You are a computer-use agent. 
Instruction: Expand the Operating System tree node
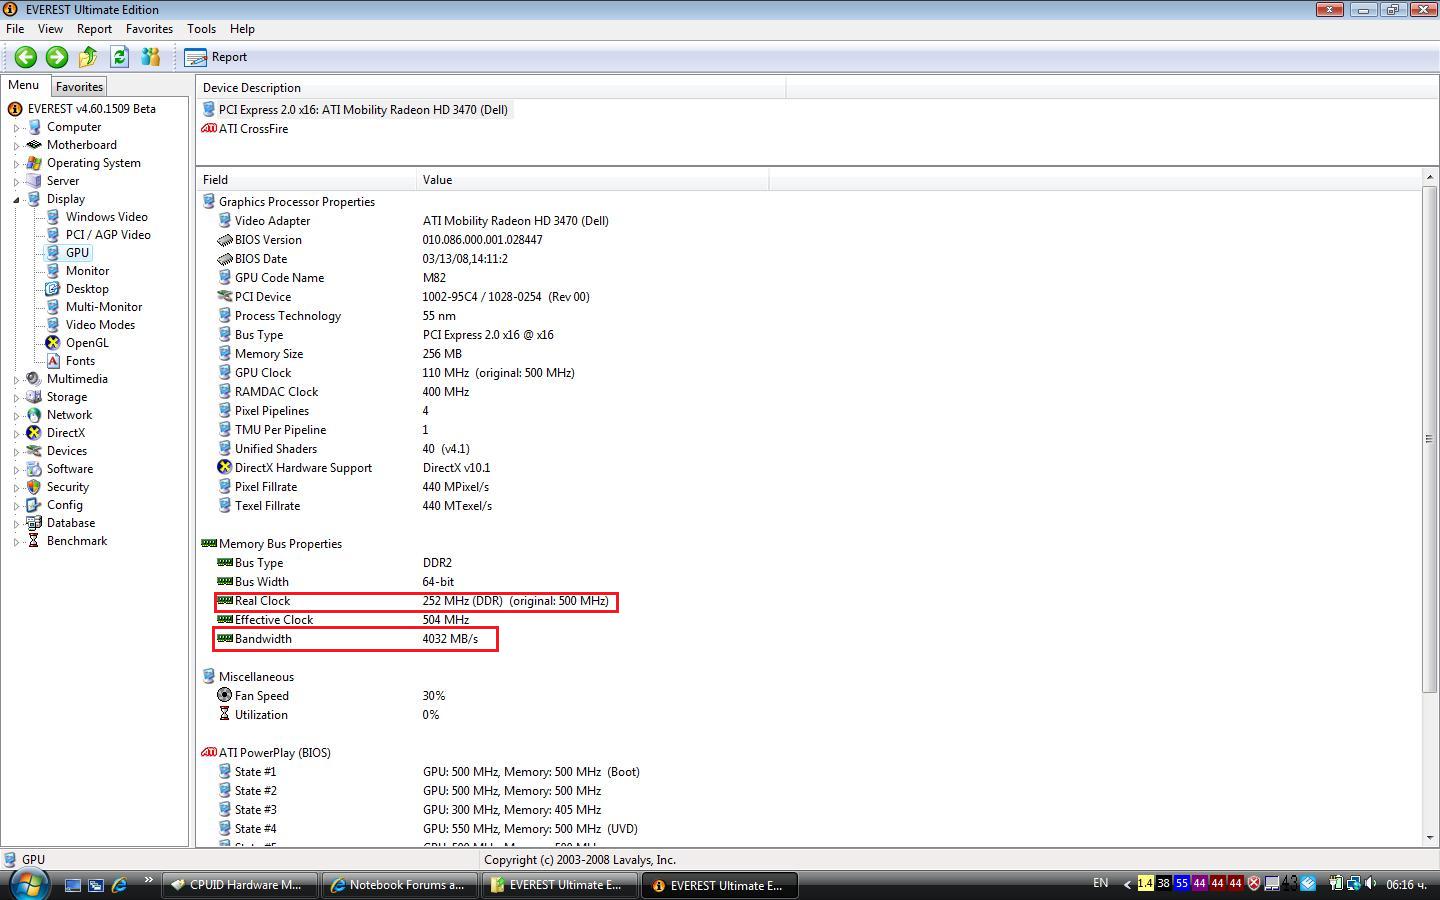coord(17,164)
